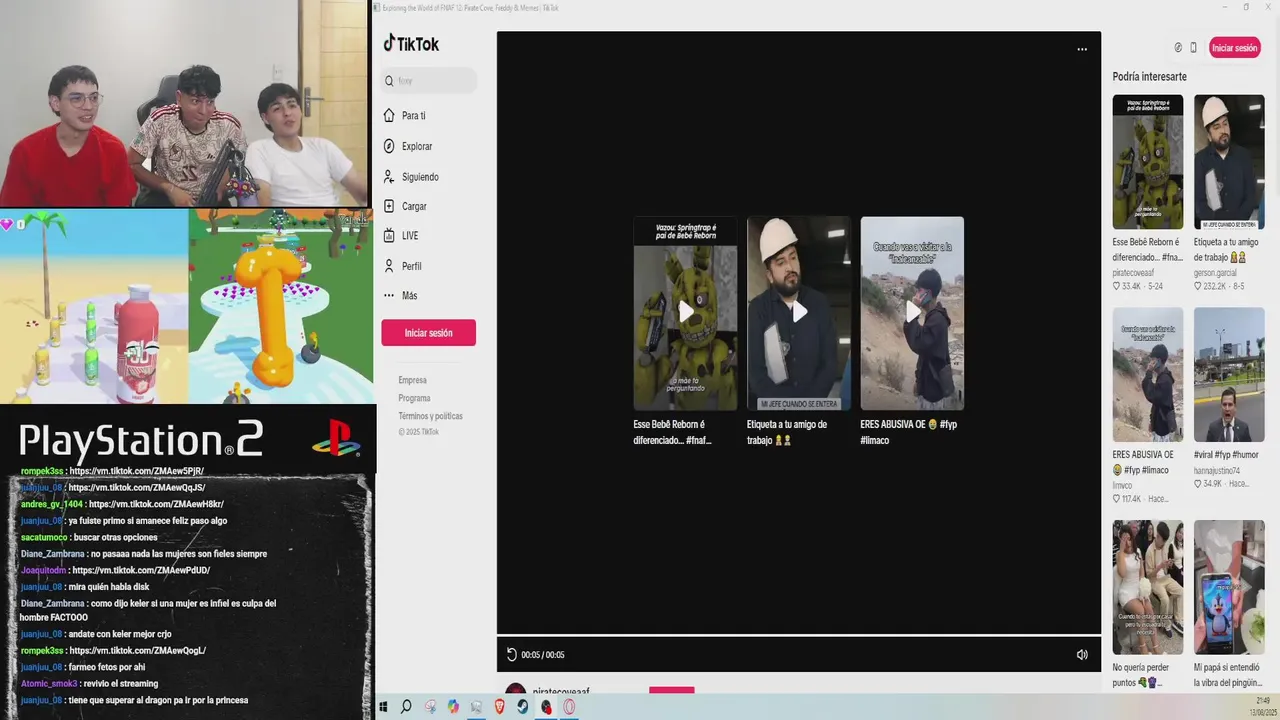The image size is (1280, 720).
Task: Play 'ERES ABUSIVA OE' end-screen video
Action: pos(912,313)
